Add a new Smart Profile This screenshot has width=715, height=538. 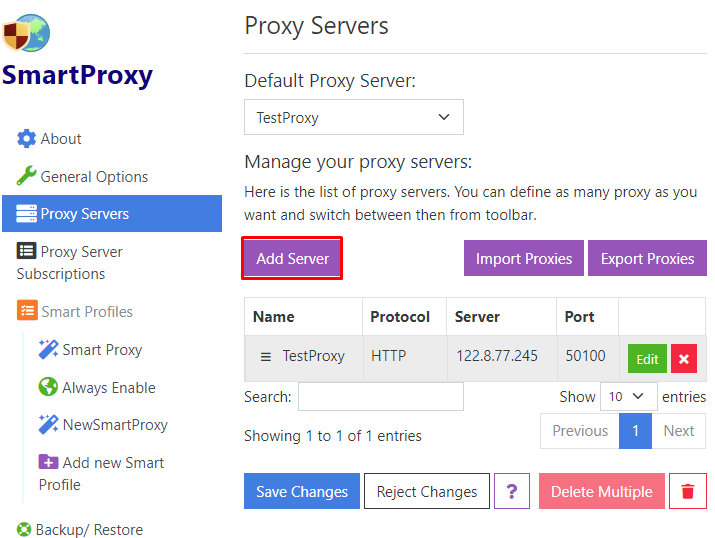coord(101,473)
